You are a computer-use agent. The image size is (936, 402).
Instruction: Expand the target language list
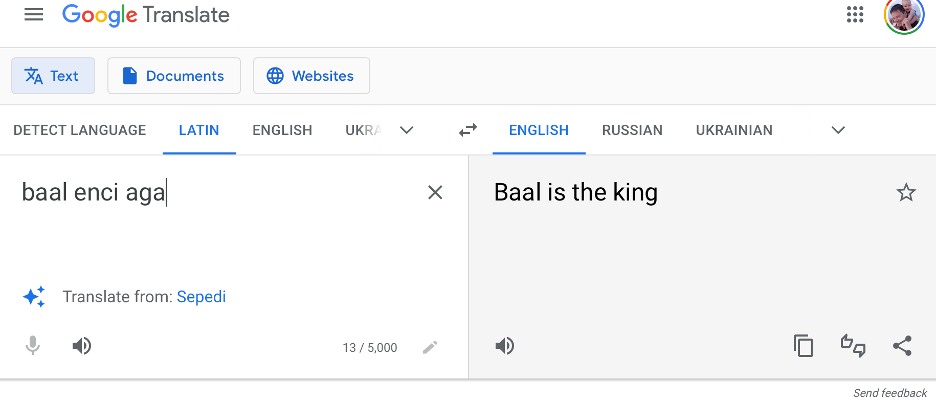click(x=838, y=130)
